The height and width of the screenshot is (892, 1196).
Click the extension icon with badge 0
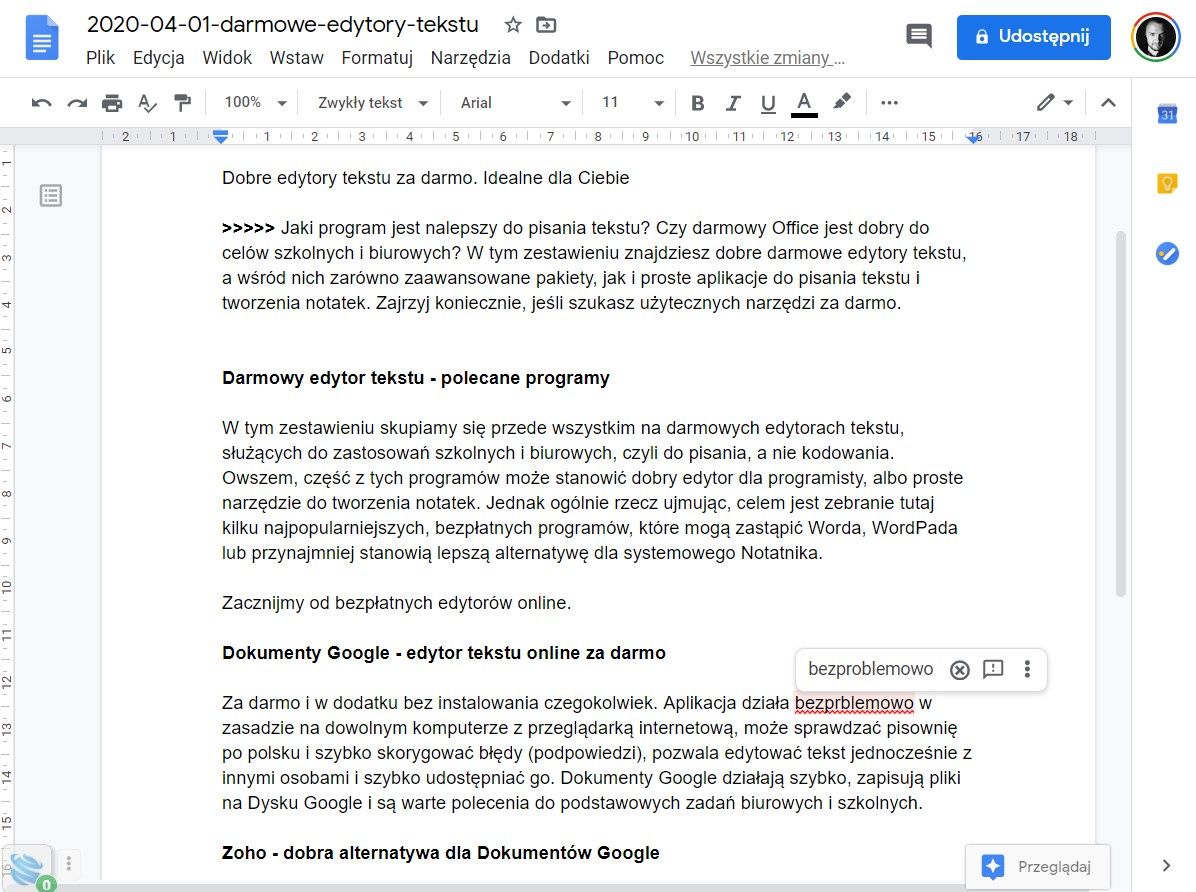point(29,869)
